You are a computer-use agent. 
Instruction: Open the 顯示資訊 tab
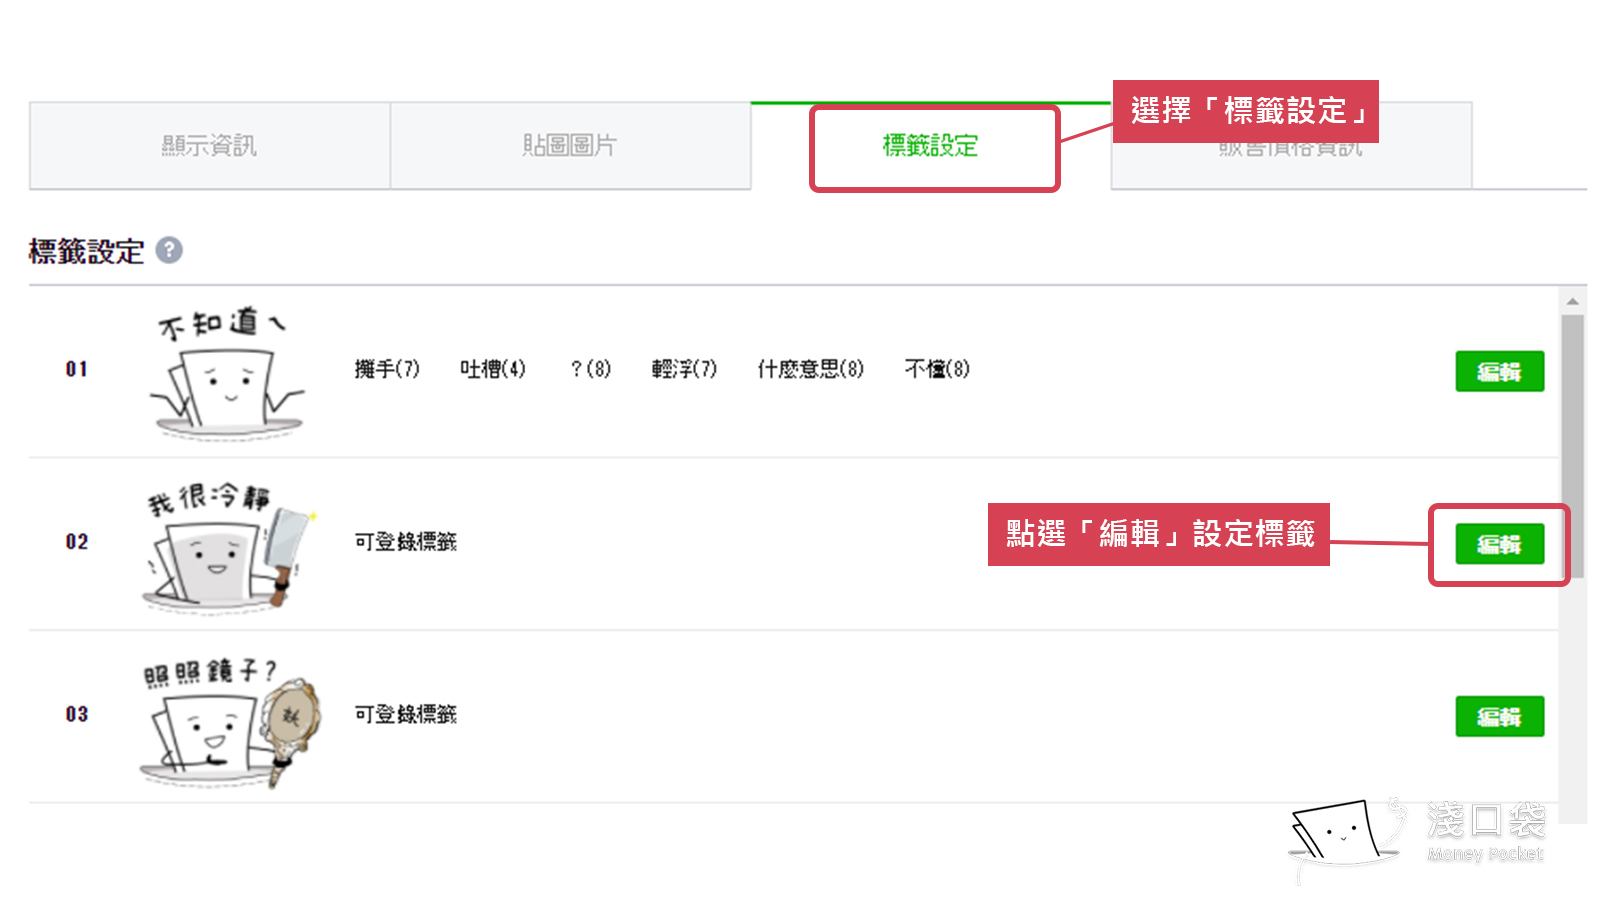click(209, 146)
